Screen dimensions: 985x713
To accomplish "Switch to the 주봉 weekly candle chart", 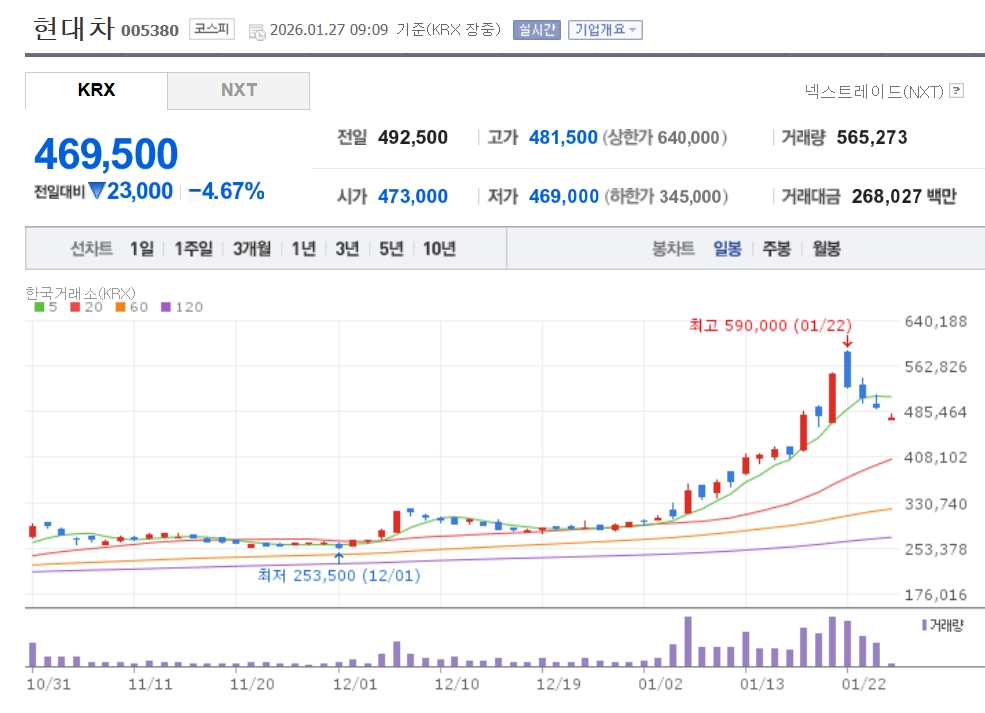I will (x=776, y=249).
